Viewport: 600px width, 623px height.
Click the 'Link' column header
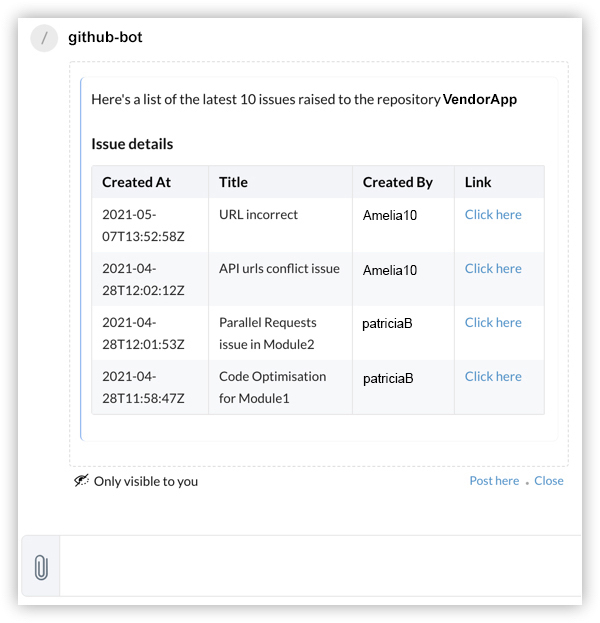click(478, 182)
